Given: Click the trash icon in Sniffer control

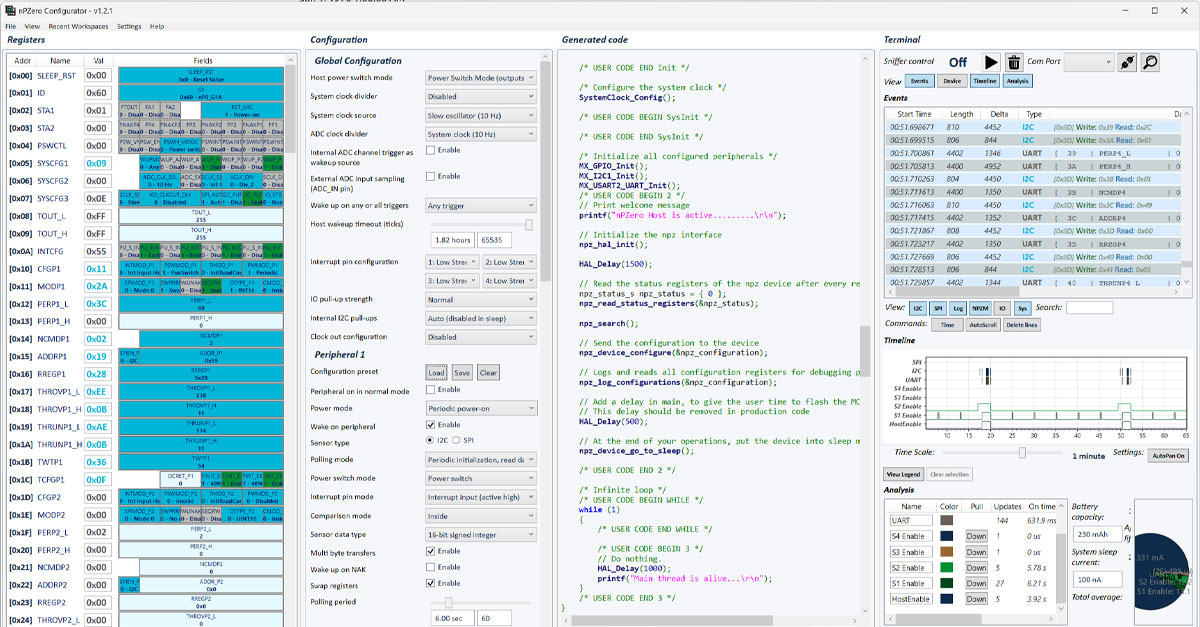Looking at the screenshot, I should (1014, 62).
